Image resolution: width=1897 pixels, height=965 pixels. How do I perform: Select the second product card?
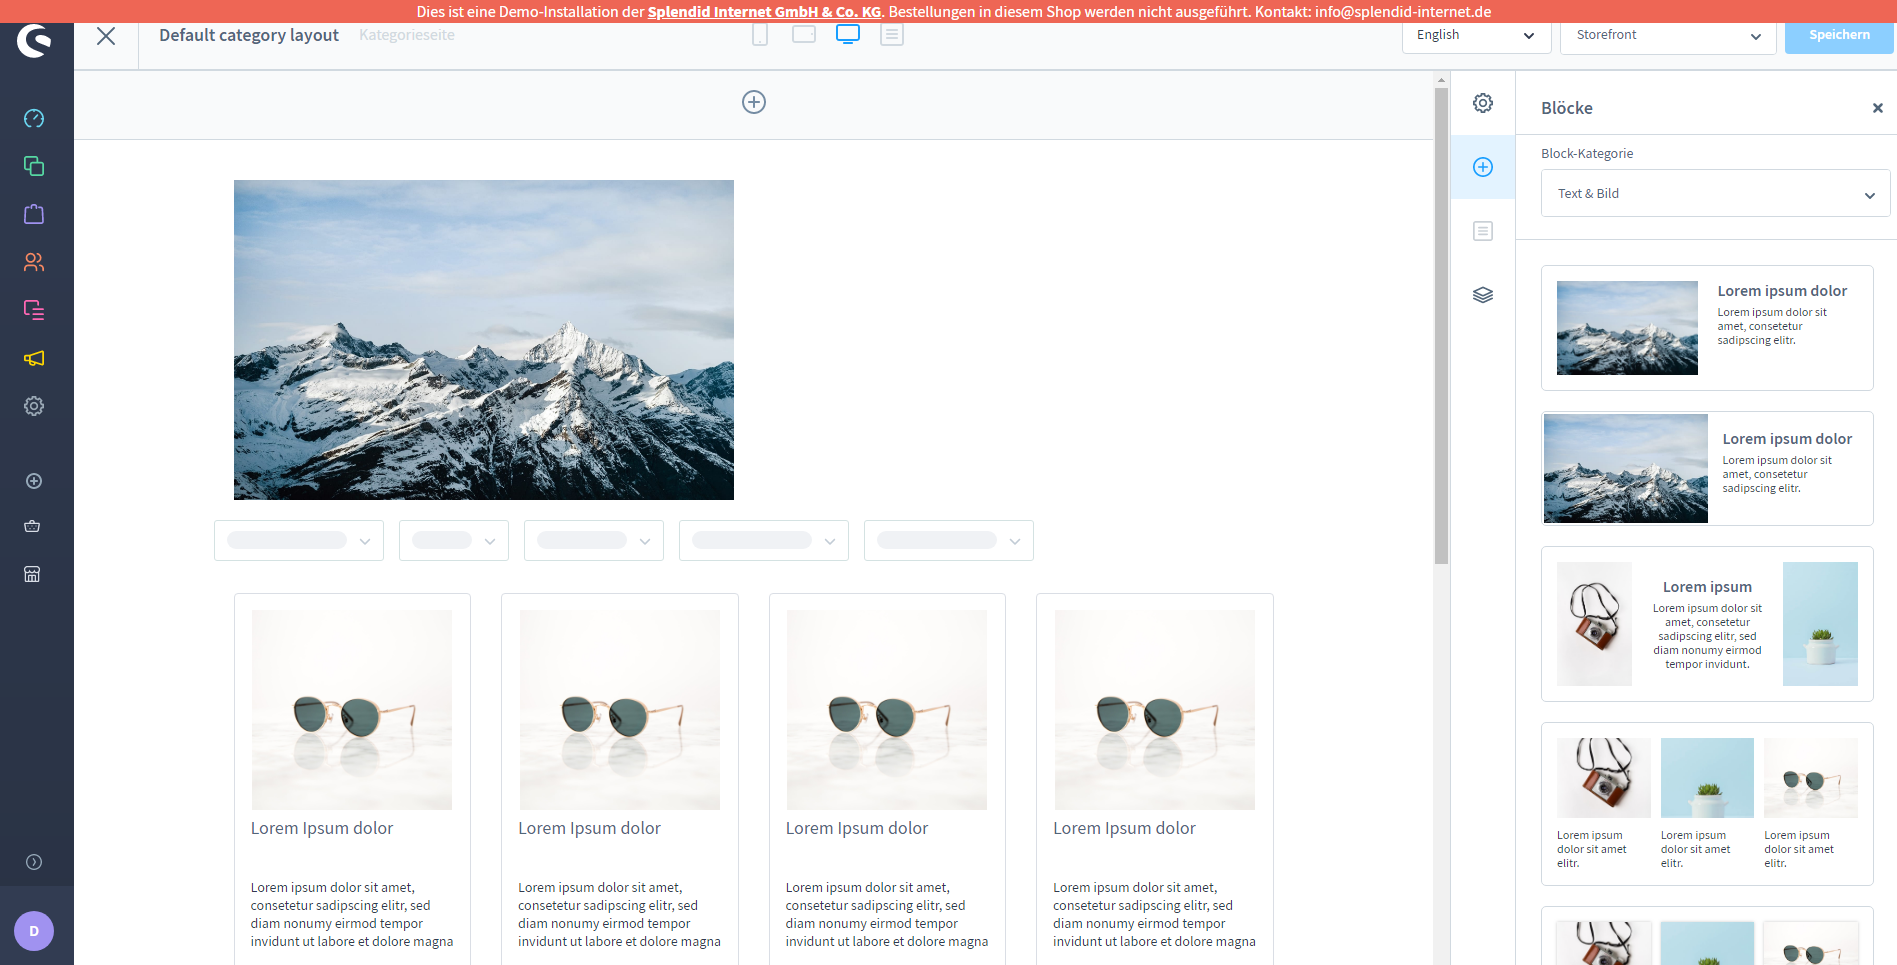tap(620, 779)
